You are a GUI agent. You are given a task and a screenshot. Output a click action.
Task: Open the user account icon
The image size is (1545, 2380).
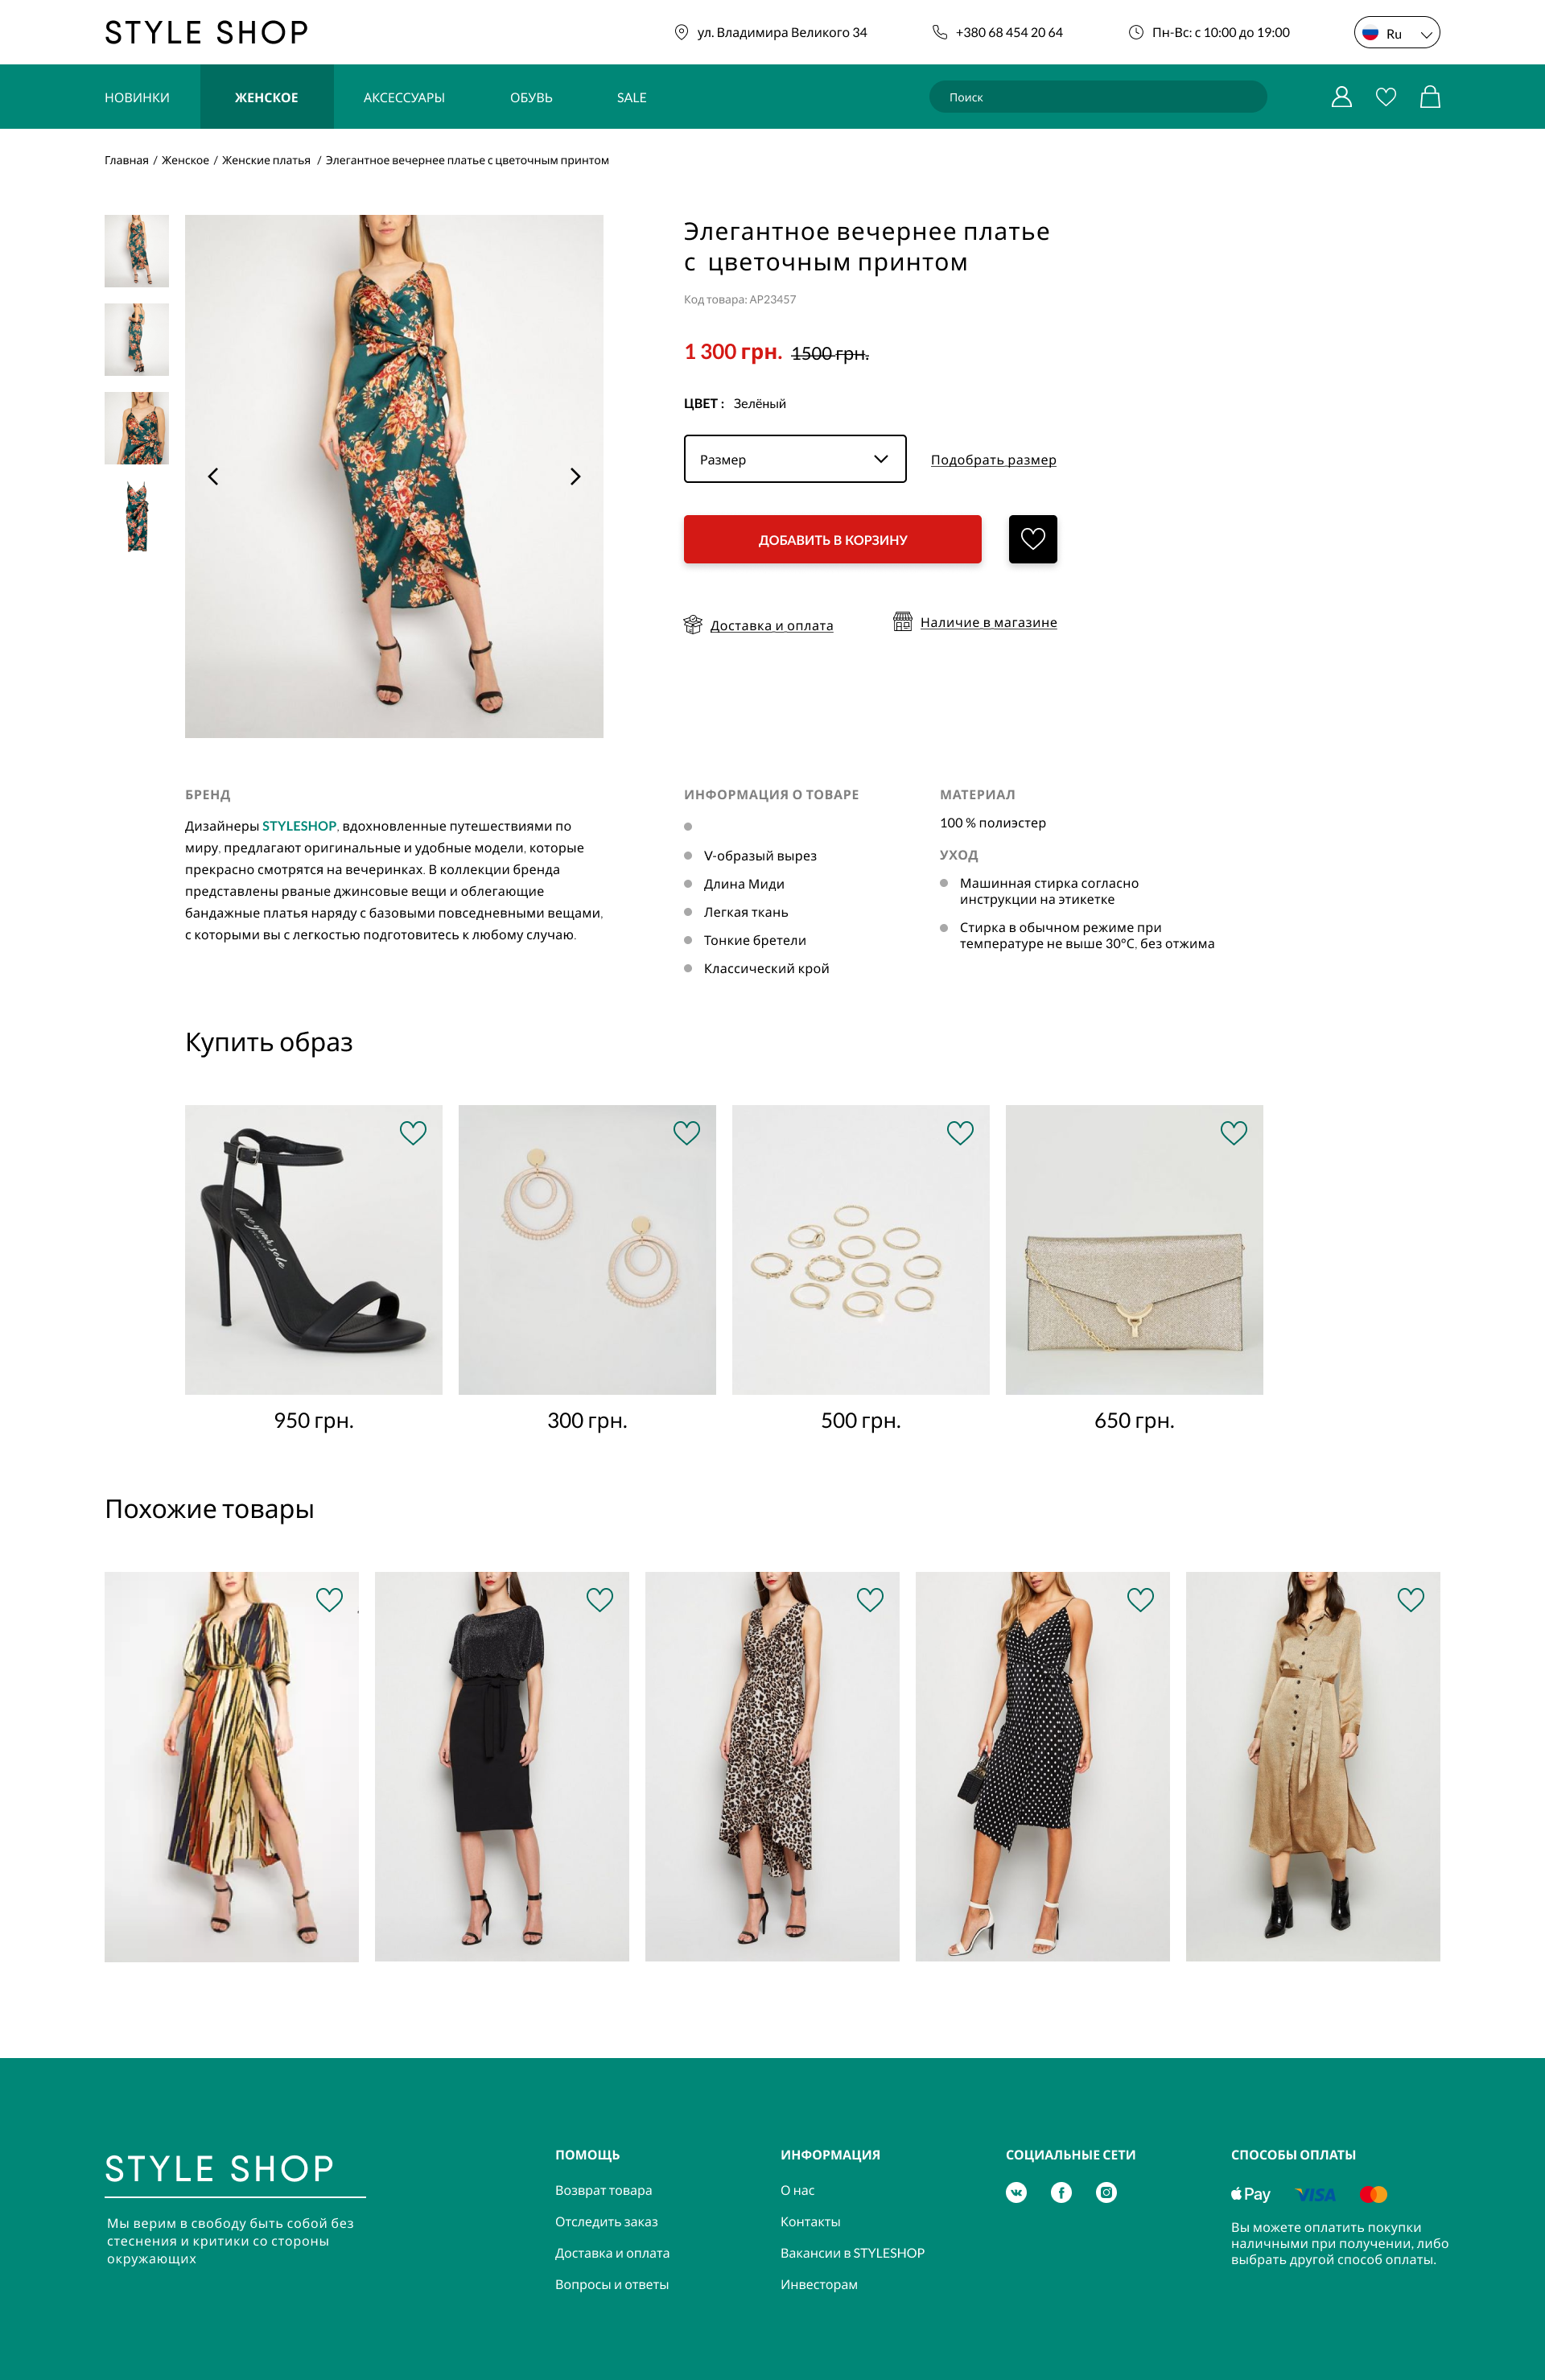[1341, 97]
